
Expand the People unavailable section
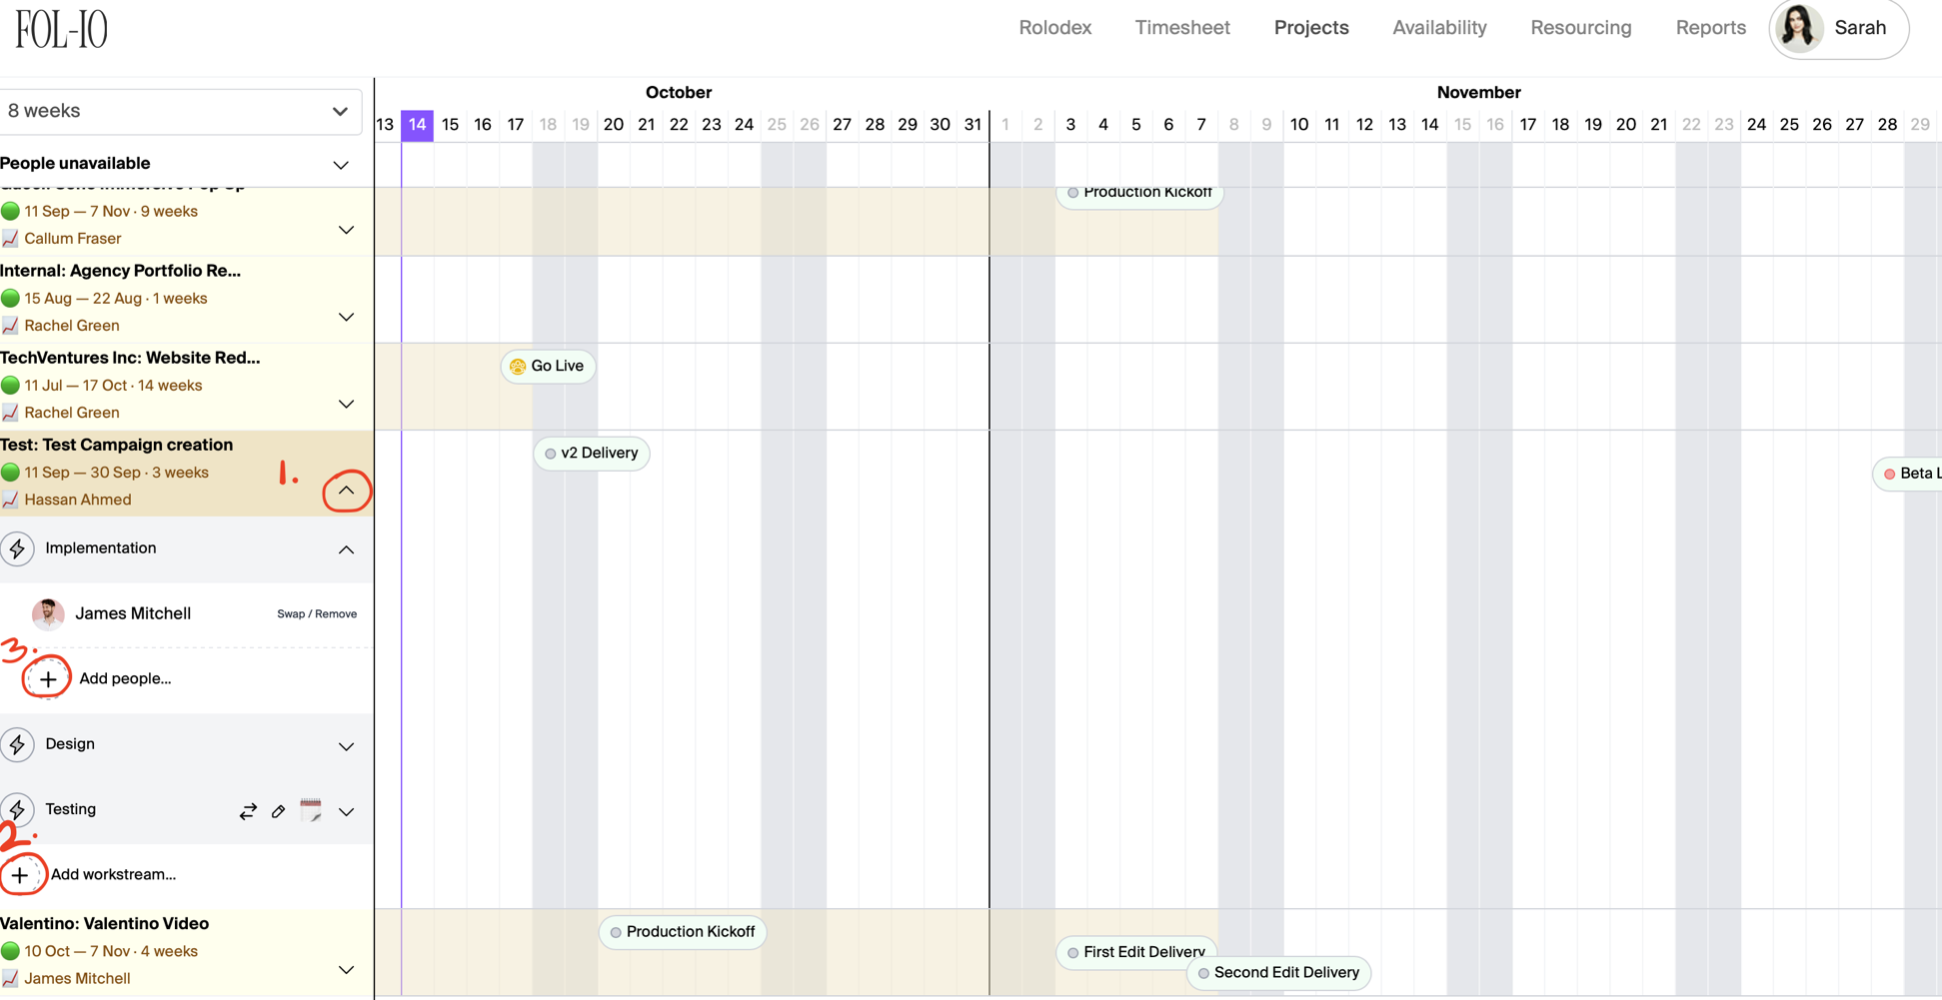(x=341, y=164)
